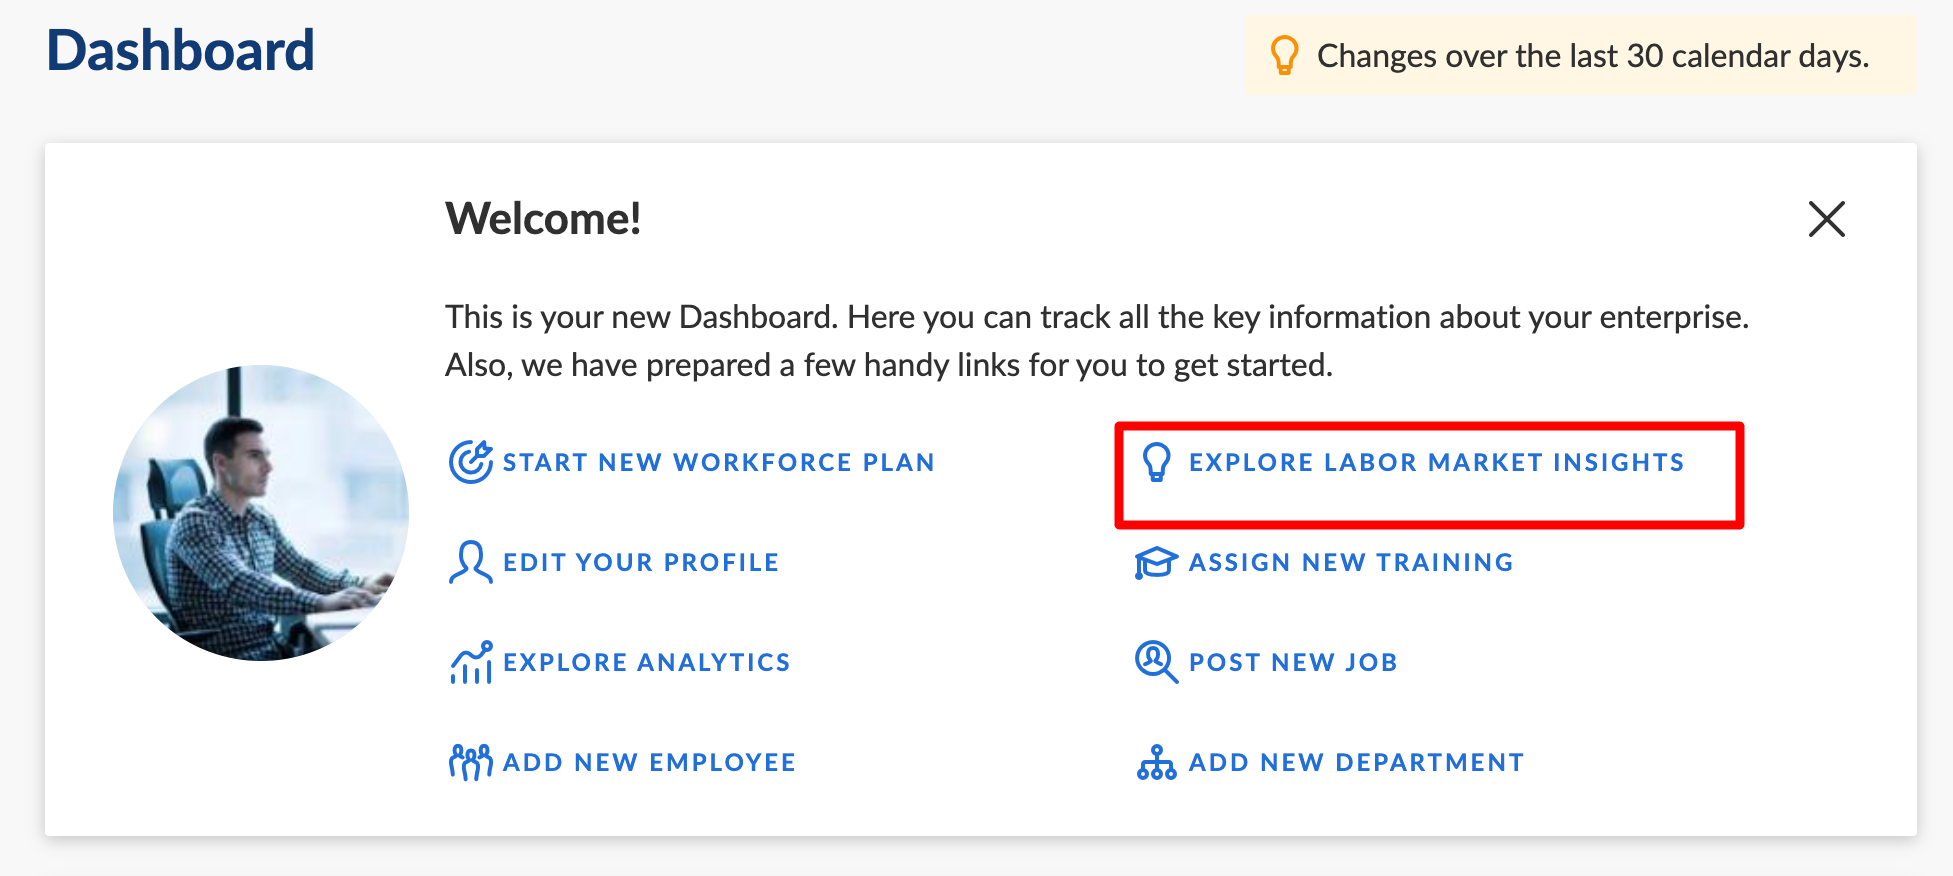Select Add New Employee link

tap(649, 762)
